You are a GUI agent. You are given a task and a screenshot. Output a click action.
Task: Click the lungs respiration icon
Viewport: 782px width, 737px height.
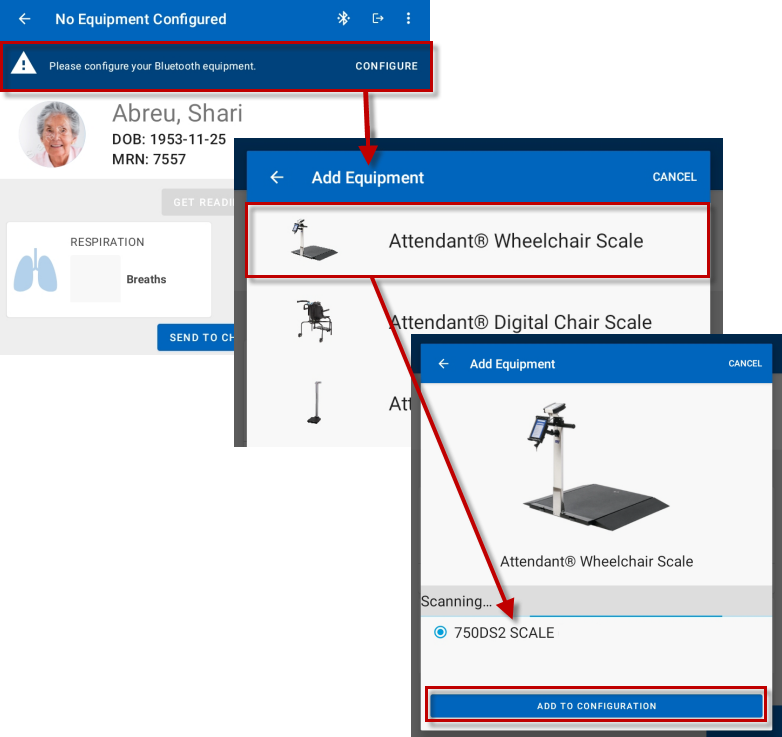click(x=35, y=271)
